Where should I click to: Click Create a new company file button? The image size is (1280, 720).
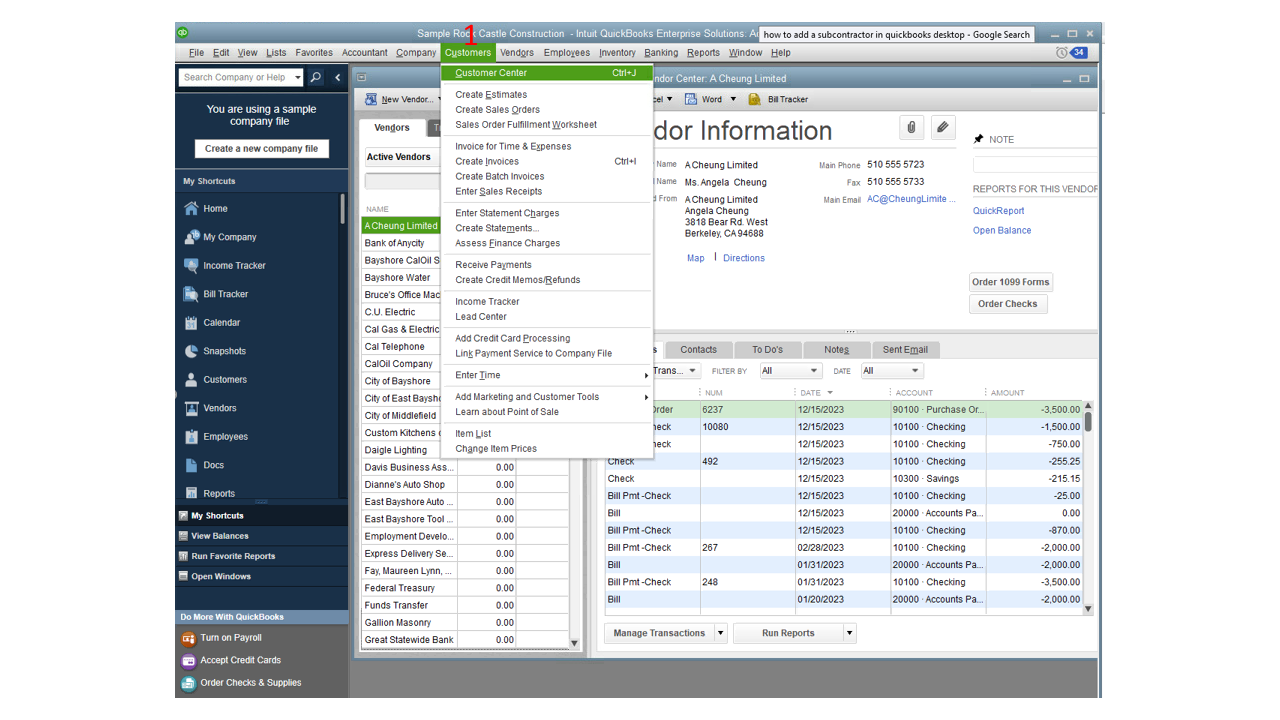coord(261,149)
